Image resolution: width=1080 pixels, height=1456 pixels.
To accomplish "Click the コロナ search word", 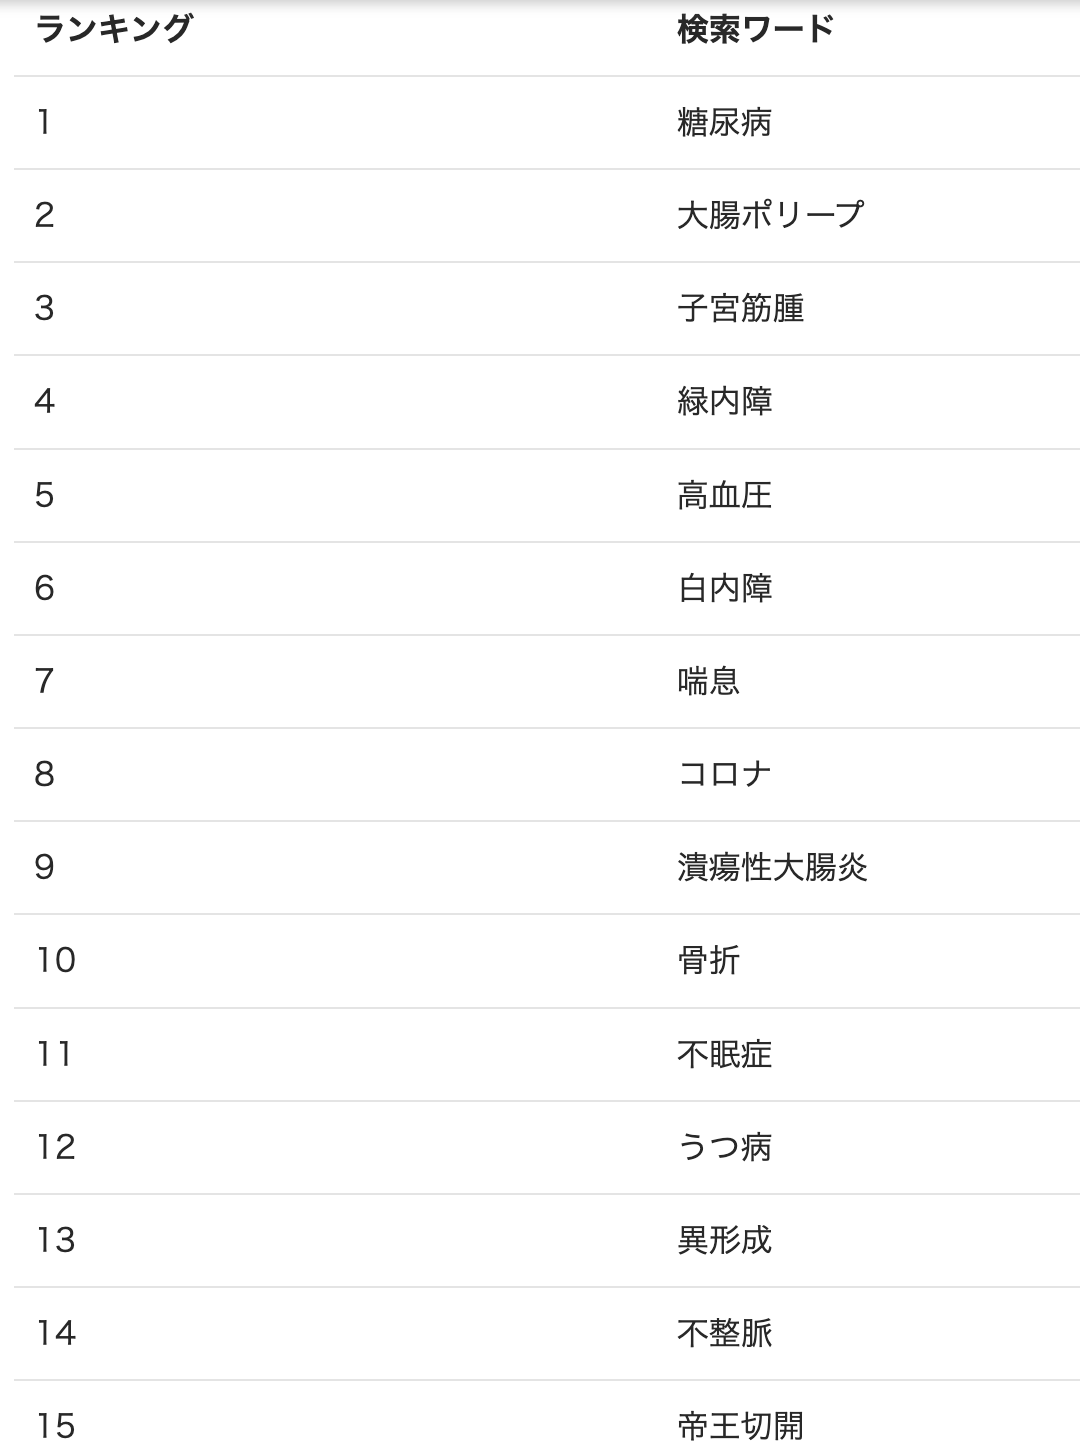I will point(724,774).
